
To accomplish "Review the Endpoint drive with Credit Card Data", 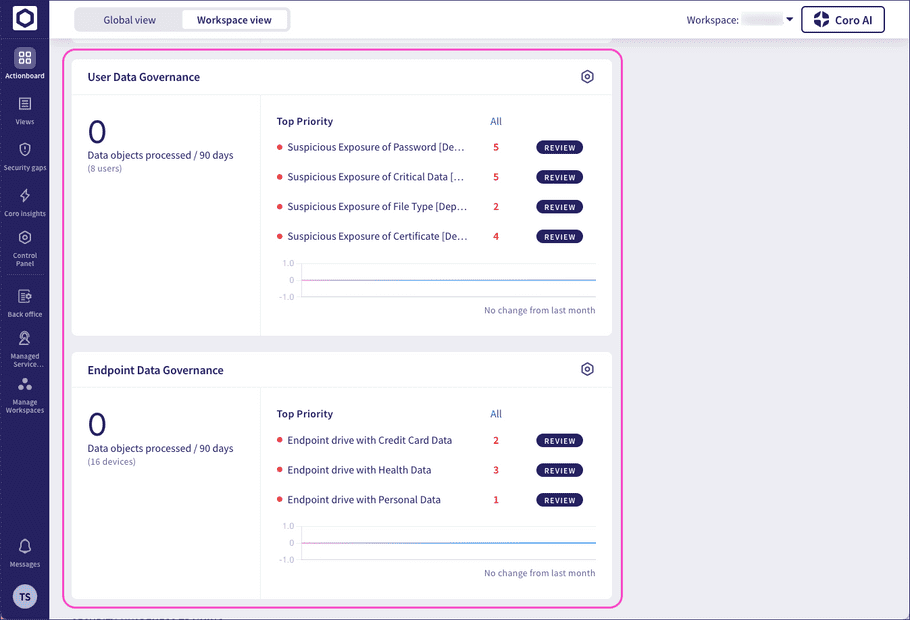I will coord(559,440).
